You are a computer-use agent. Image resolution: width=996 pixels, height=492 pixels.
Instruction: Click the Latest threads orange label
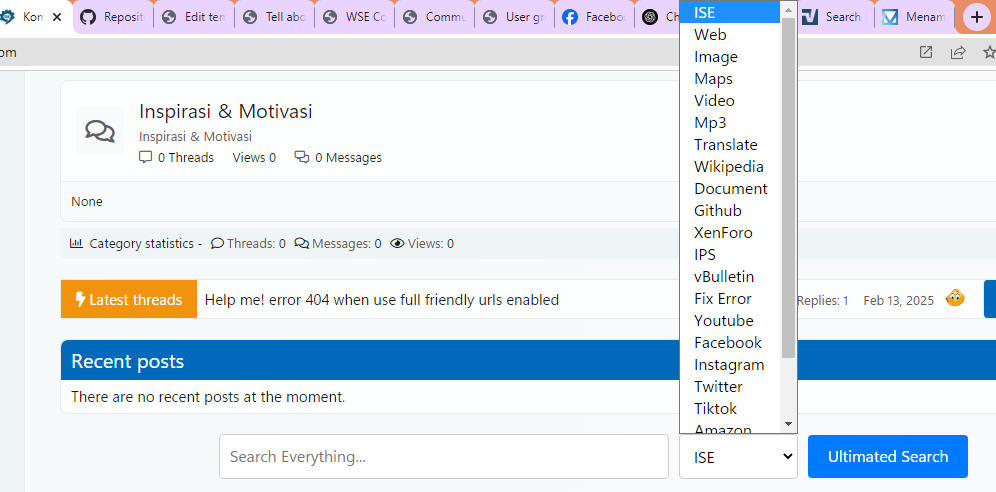click(x=128, y=300)
